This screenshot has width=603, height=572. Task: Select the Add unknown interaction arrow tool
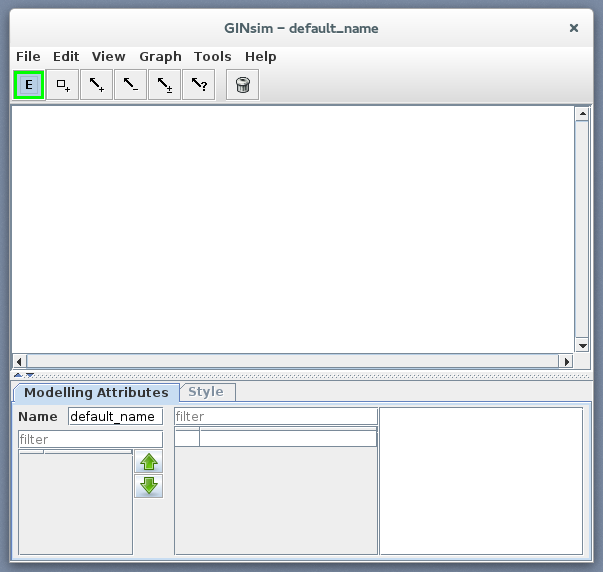pos(198,85)
